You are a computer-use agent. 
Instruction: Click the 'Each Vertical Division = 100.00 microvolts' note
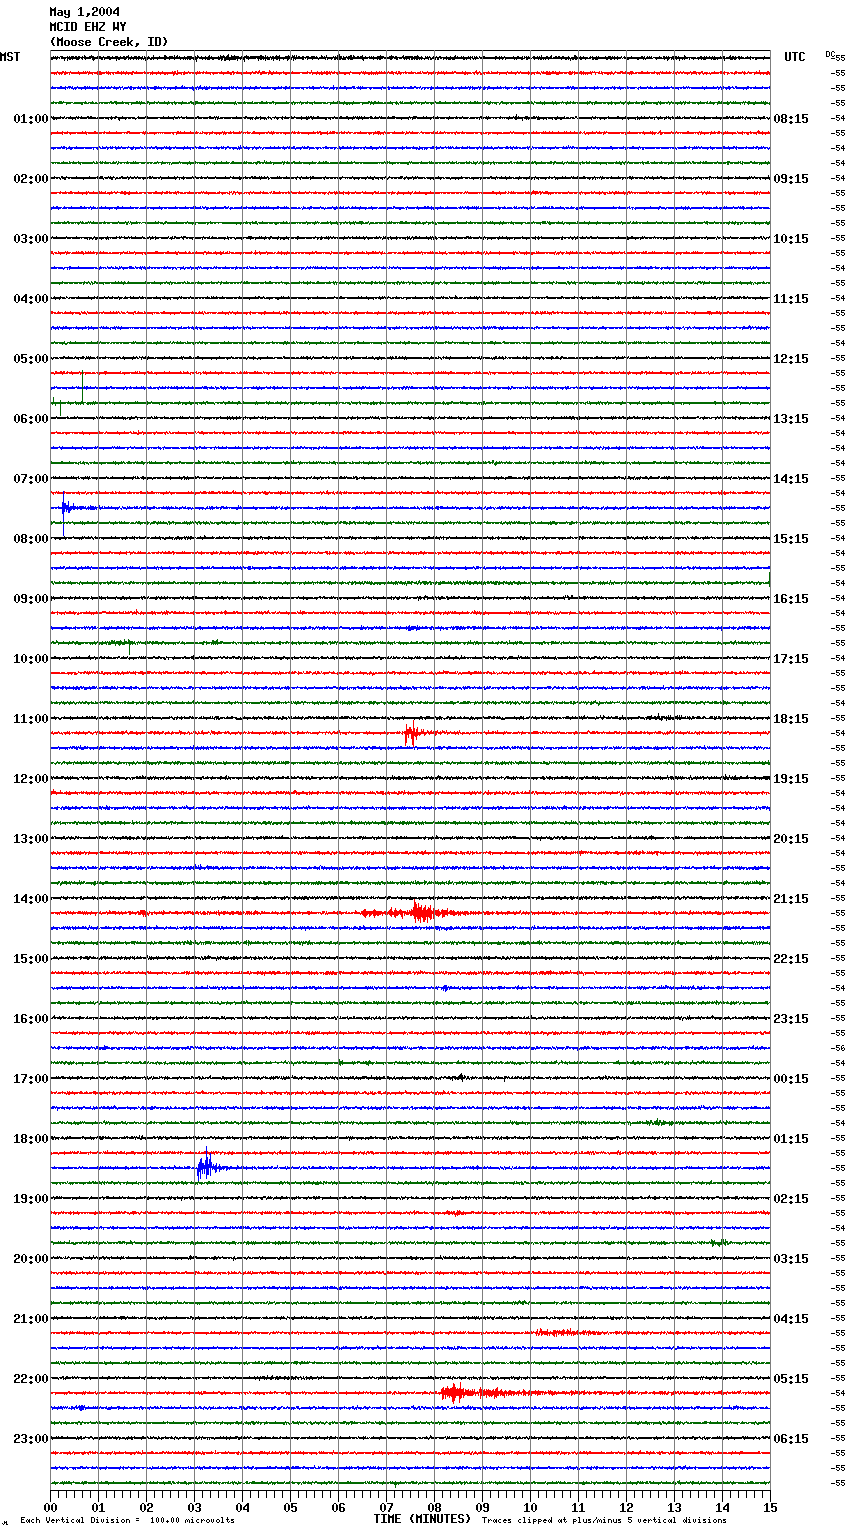128,1521
